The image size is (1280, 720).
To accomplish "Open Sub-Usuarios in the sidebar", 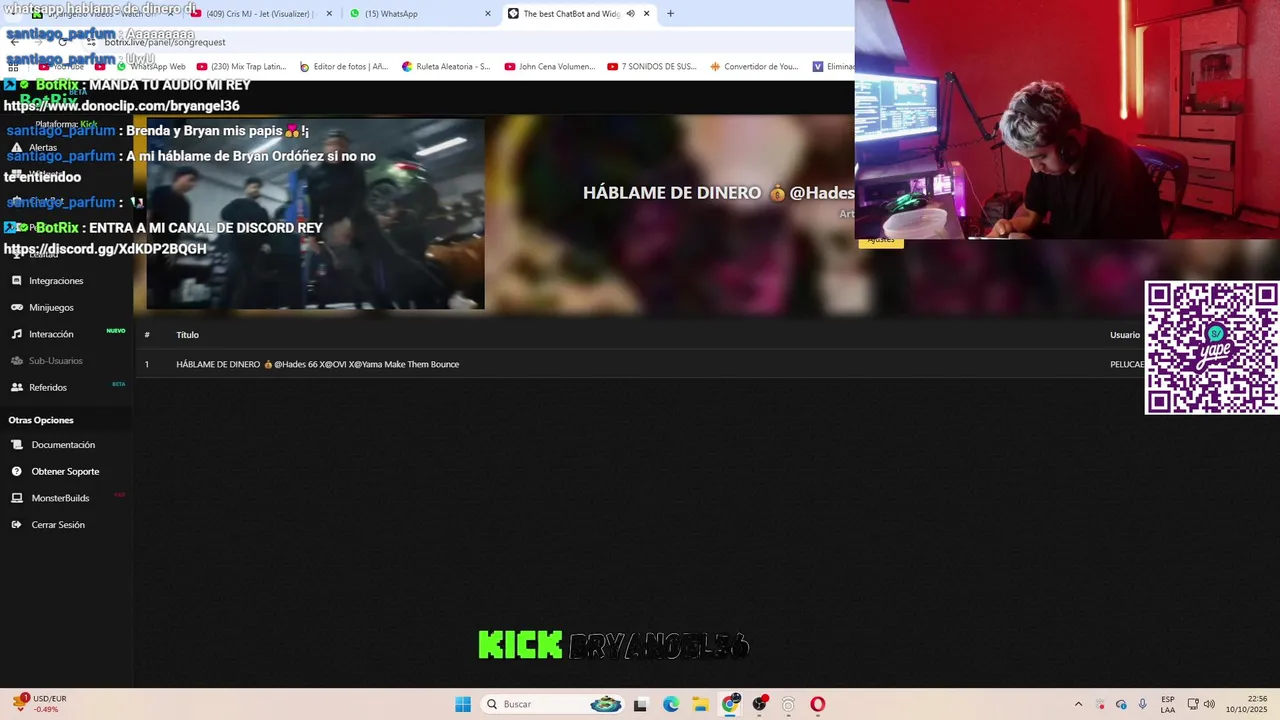I will click(56, 361).
